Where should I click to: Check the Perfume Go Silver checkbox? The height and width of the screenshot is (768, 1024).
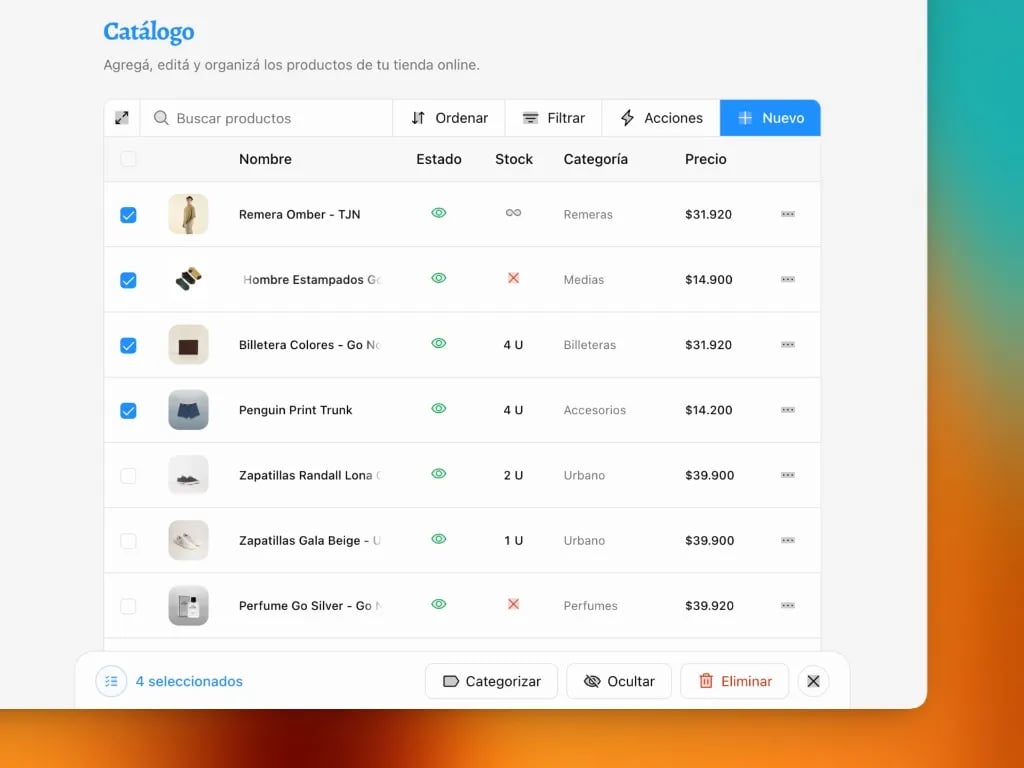click(128, 606)
